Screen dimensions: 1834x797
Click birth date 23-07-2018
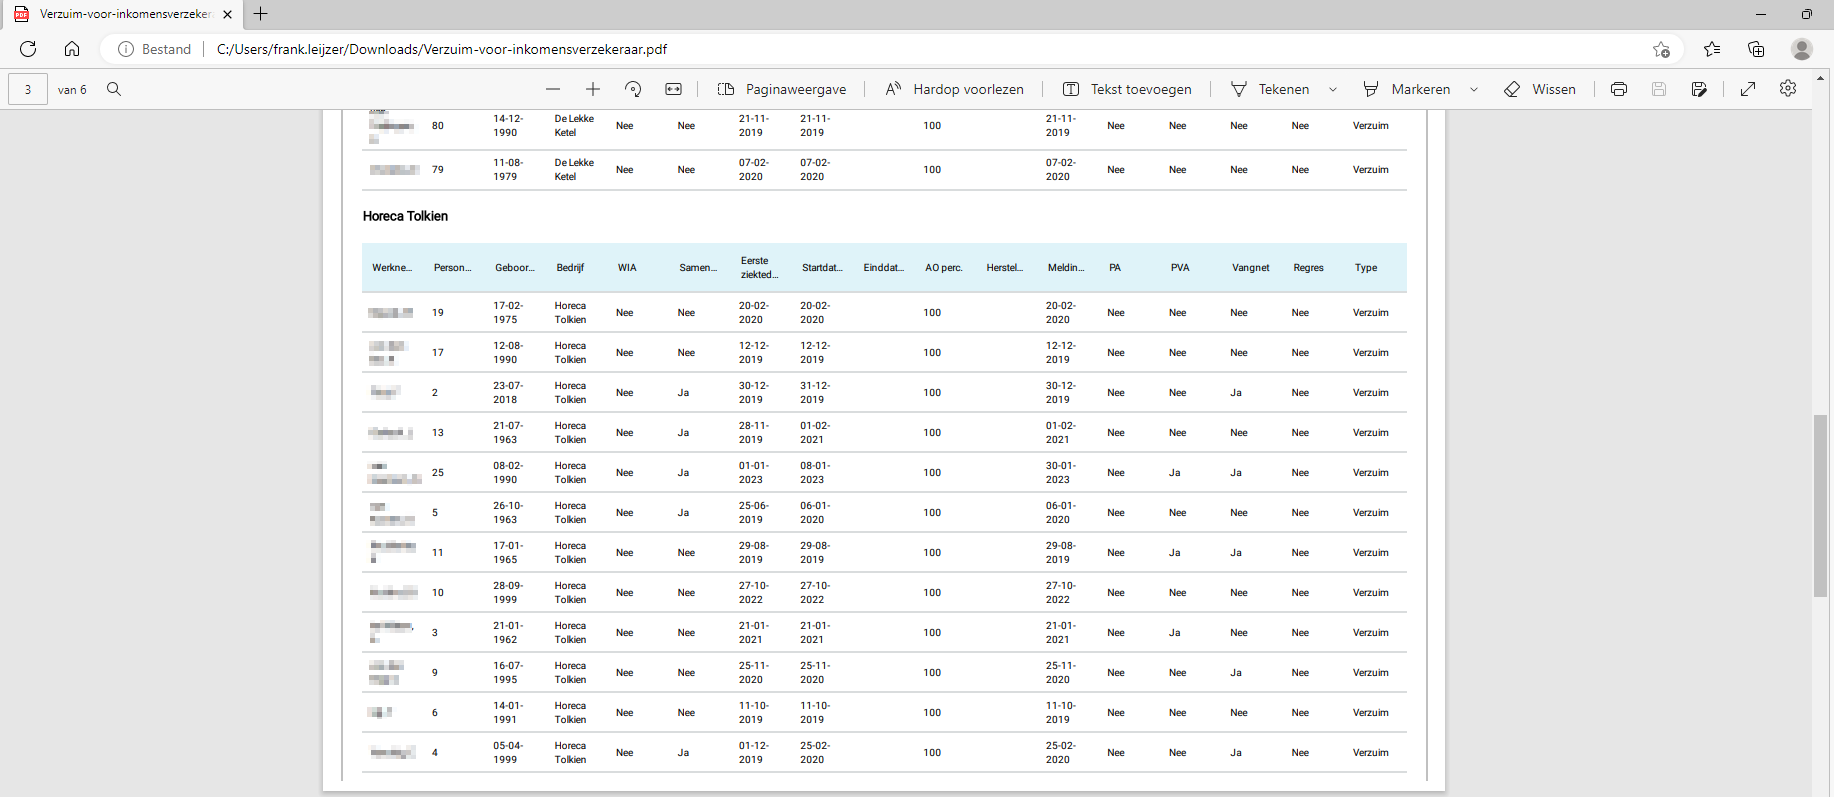click(507, 393)
